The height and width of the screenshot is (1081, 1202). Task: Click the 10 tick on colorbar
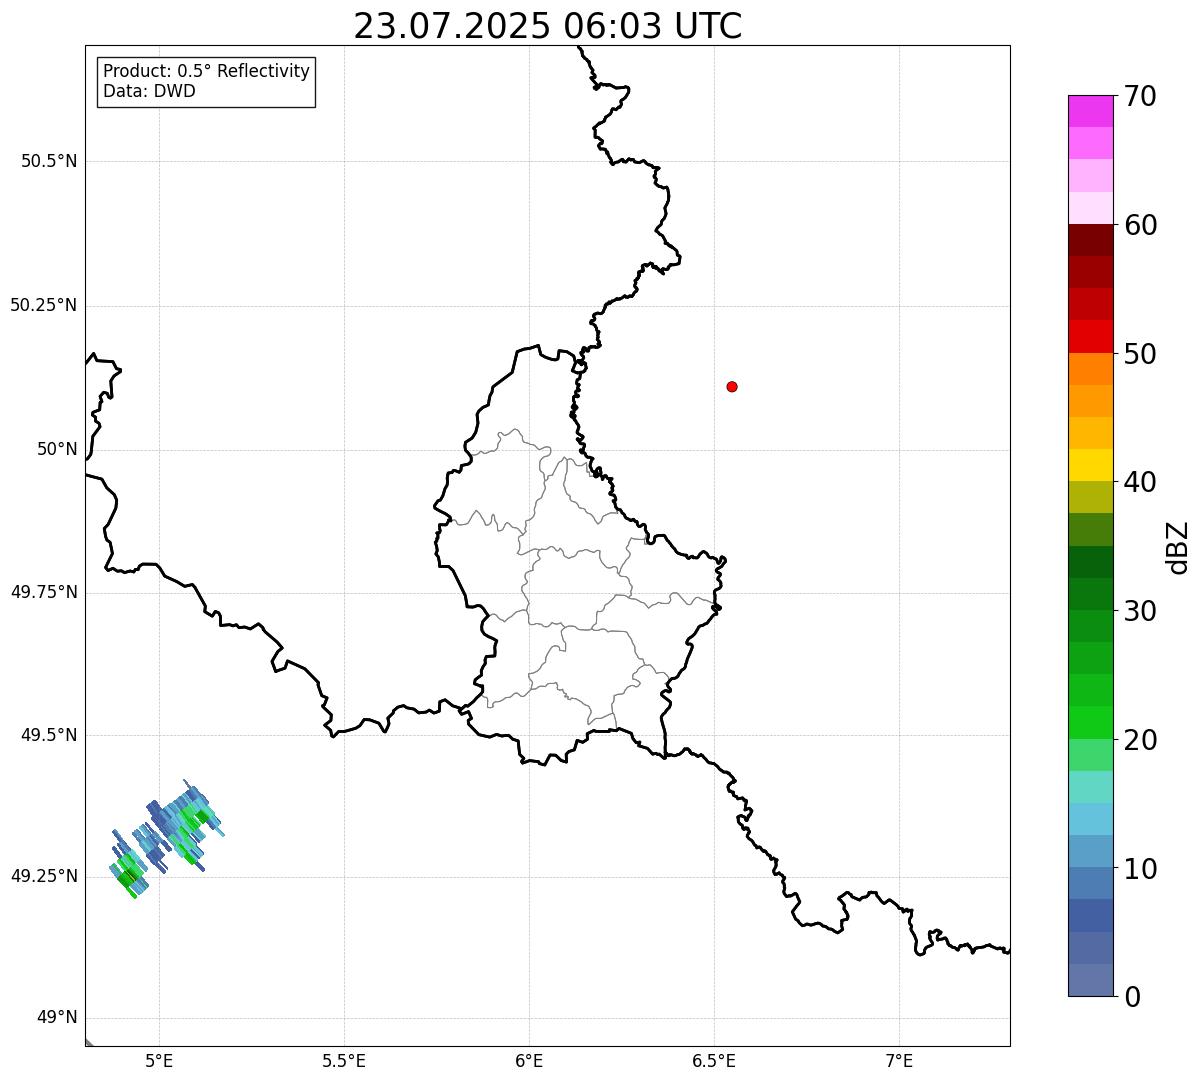[x=1140, y=869]
